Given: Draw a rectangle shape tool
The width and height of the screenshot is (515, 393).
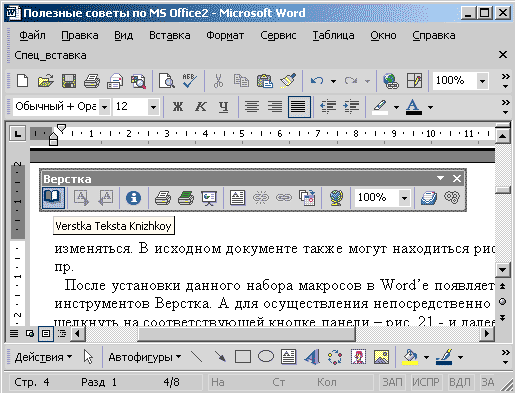Looking at the screenshot, I should pos(243,357).
